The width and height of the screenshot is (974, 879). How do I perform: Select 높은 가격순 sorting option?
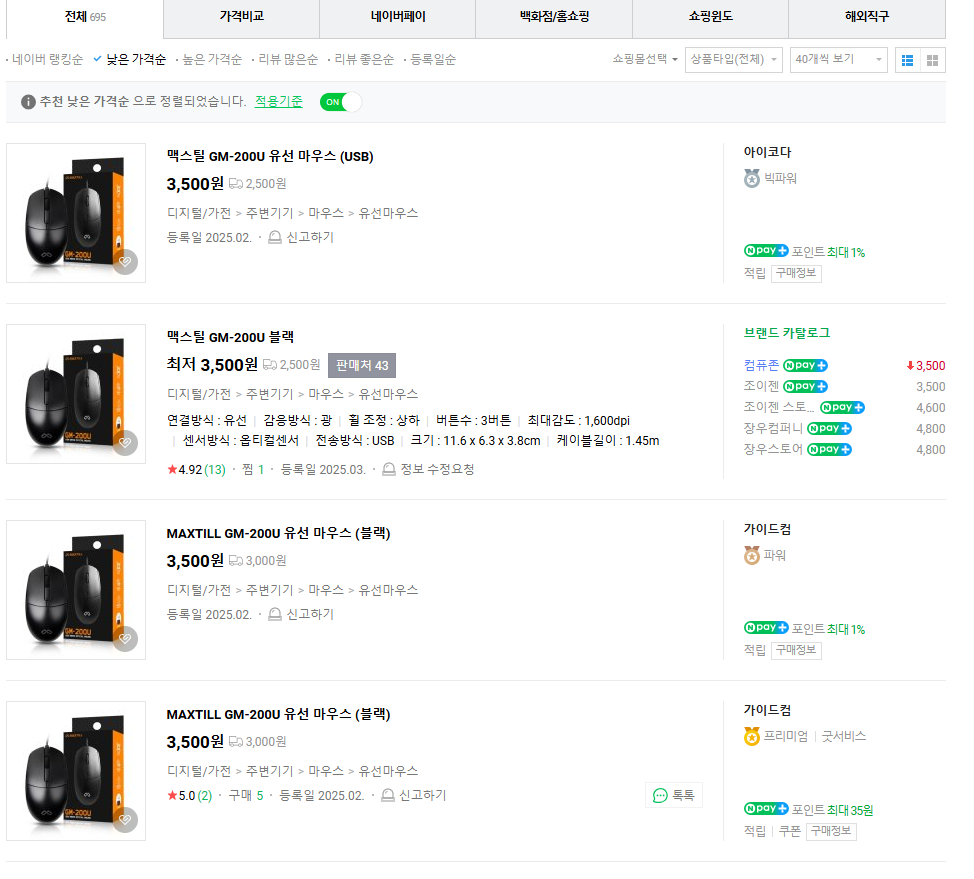coord(212,60)
